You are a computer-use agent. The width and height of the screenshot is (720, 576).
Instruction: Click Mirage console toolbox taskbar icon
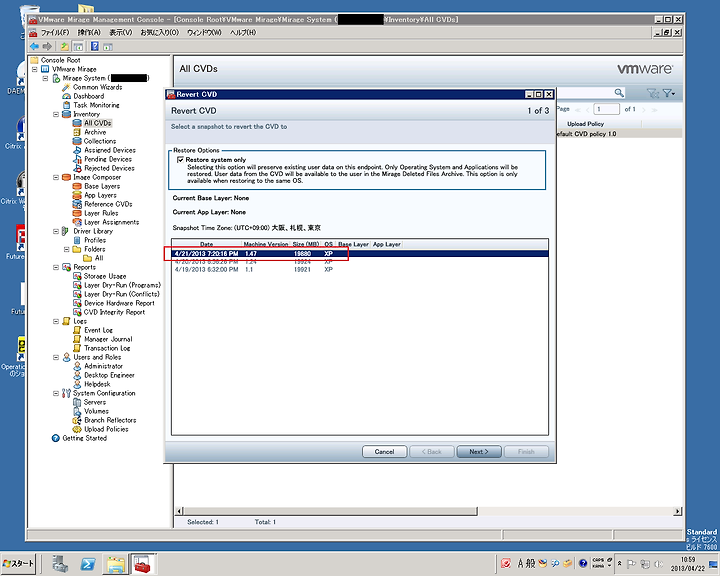pyautogui.click(x=142, y=564)
